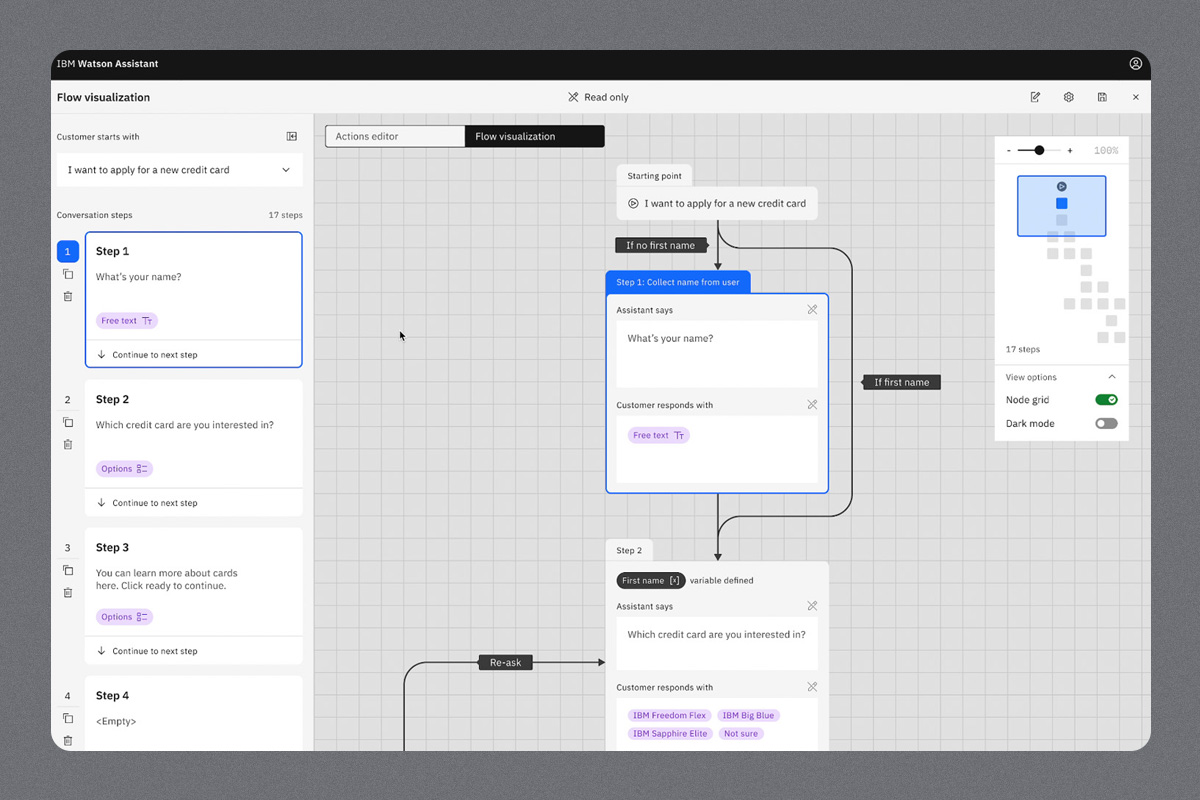The height and width of the screenshot is (800, 1200).
Task: Duplicate Step 3 with copy icon
Action: point(68,570)
